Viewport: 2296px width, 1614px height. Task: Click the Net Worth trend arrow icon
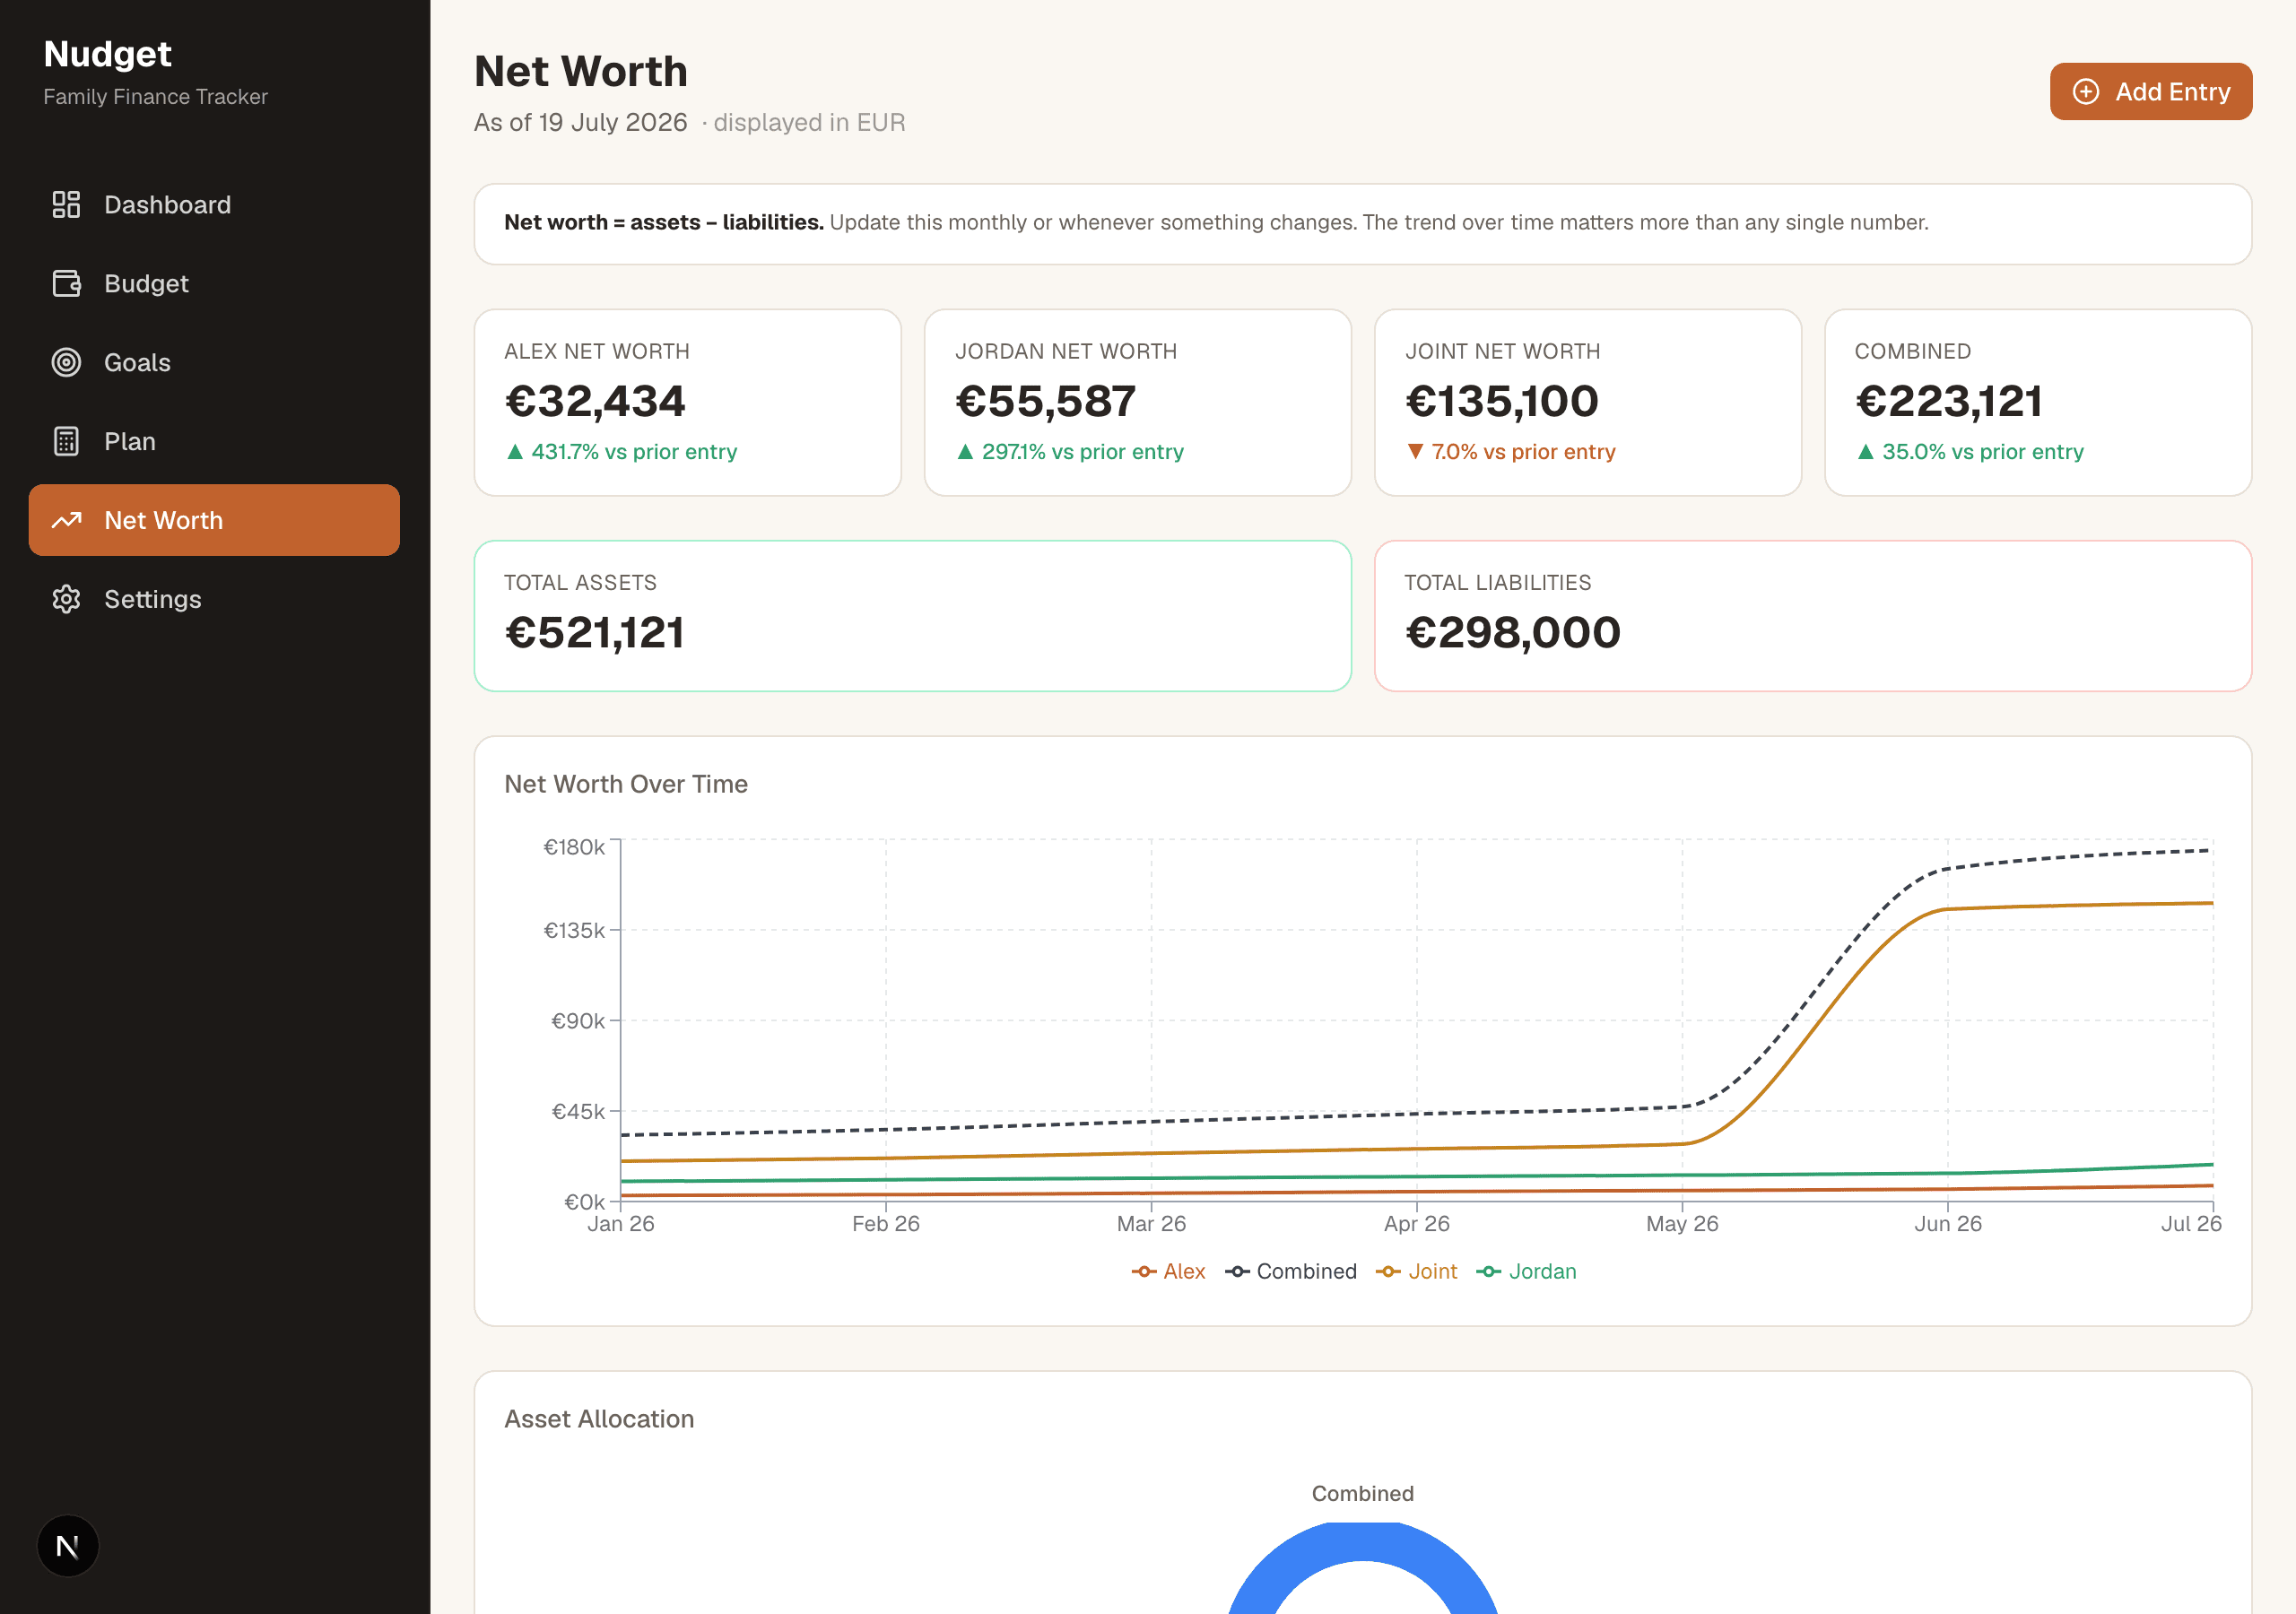tap(66, 520)
